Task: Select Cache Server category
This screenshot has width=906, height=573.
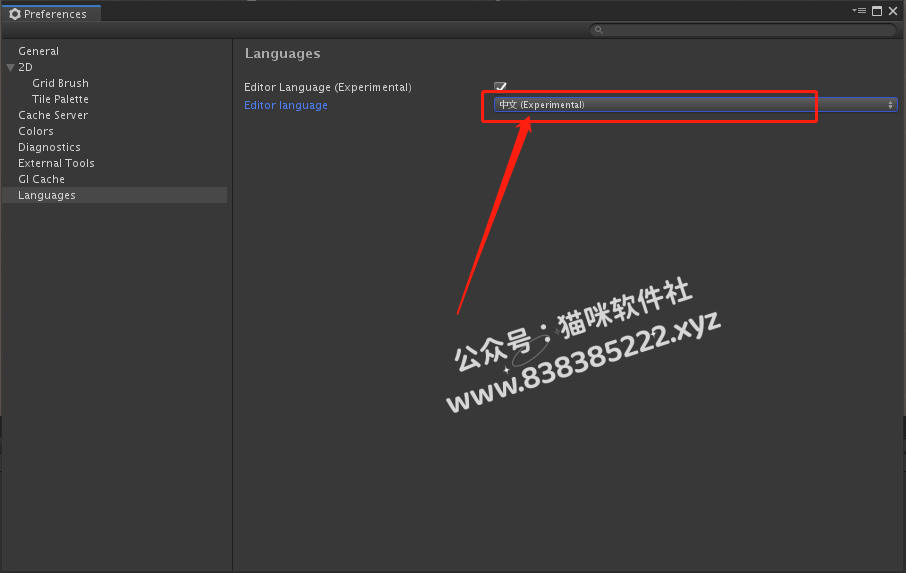Action: tap(53, 115)
